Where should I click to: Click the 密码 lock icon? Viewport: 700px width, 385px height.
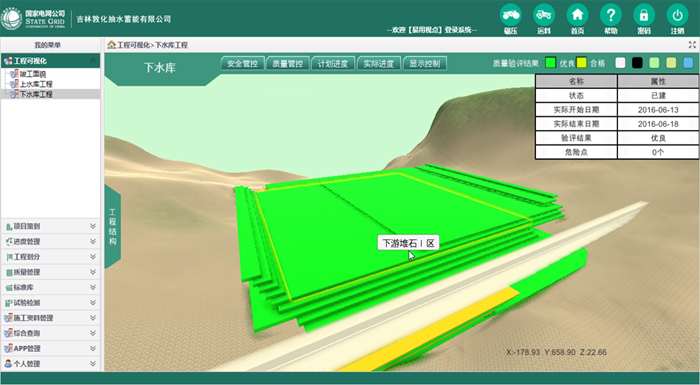[644, 15]
